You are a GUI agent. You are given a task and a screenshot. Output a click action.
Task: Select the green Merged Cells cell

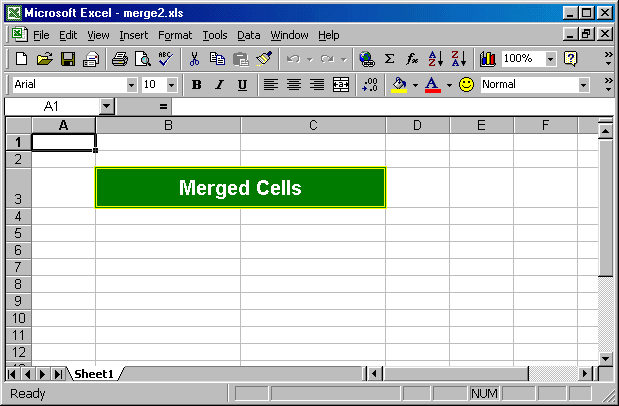240,188
